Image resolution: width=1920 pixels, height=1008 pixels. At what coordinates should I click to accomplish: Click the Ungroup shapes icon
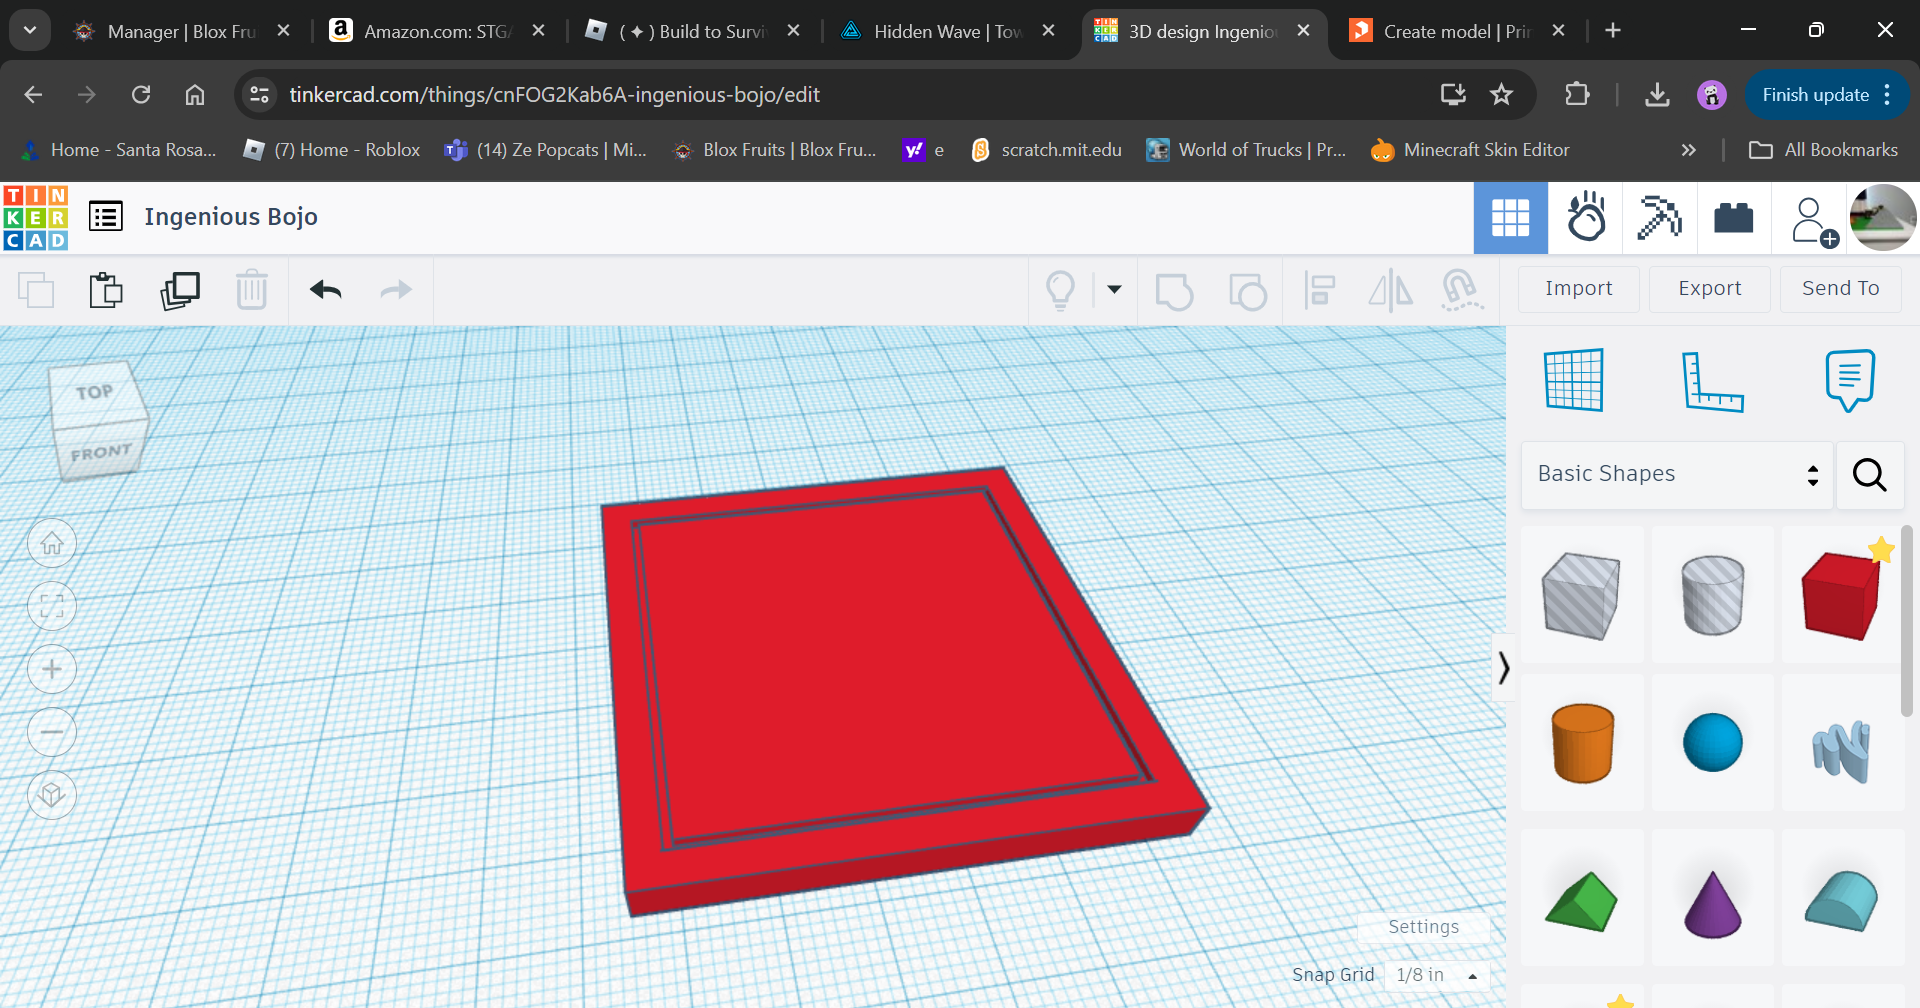(x=1247, y=291)
